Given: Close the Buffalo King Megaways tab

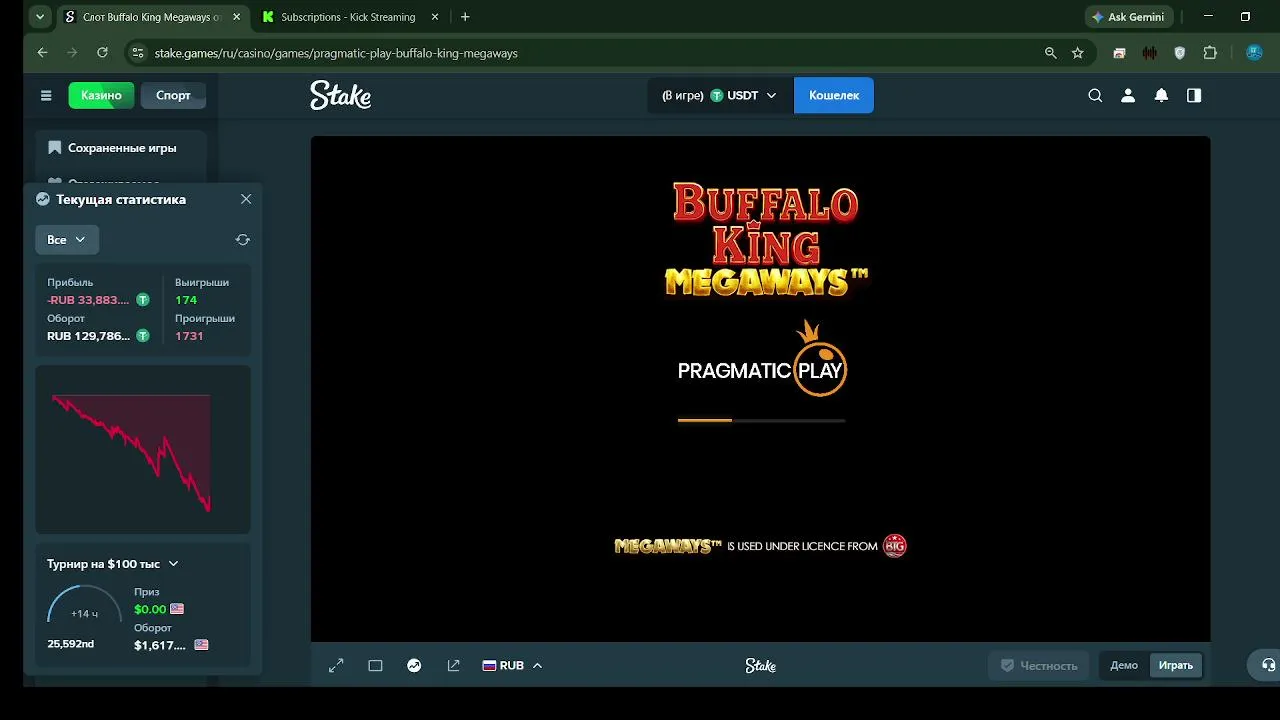Looking at the screenshot, I should coord(236,17).
